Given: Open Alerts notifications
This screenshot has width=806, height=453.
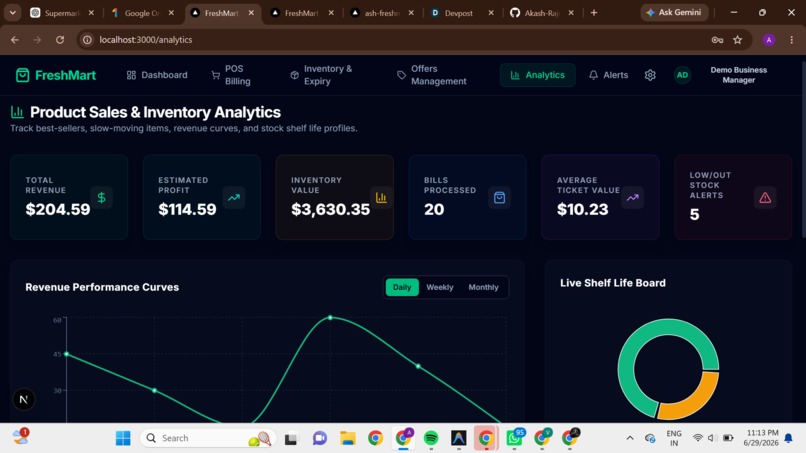Looking at the screenshot, I should [x=609, y=75].
